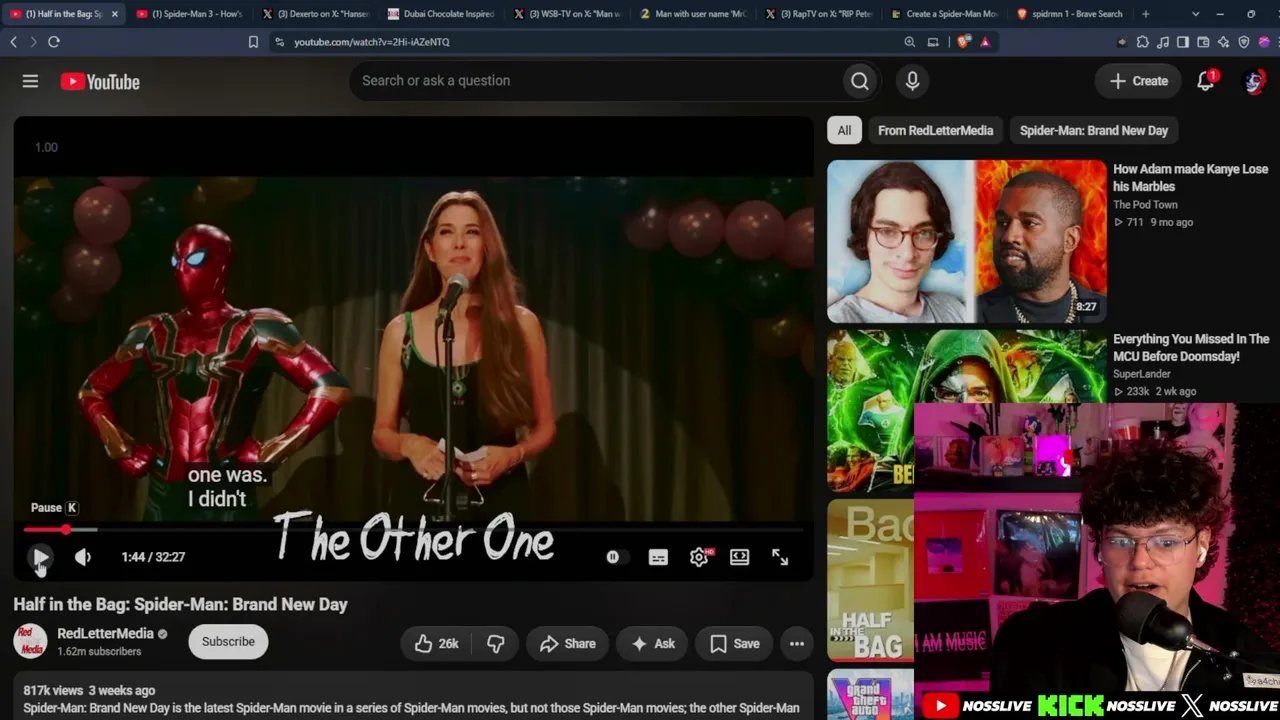The height and width of the screenshot is (720, 1280).
Task: Mute the video with the speaker icon
Action: click(x=83, y=557)
